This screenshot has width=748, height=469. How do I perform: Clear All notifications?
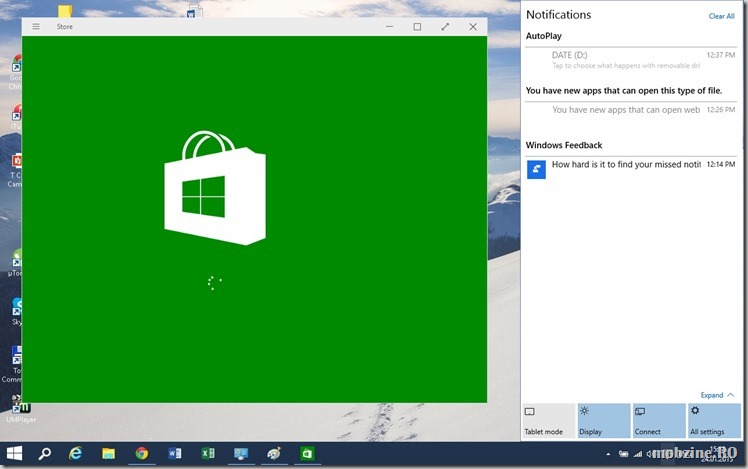(721, 16)
